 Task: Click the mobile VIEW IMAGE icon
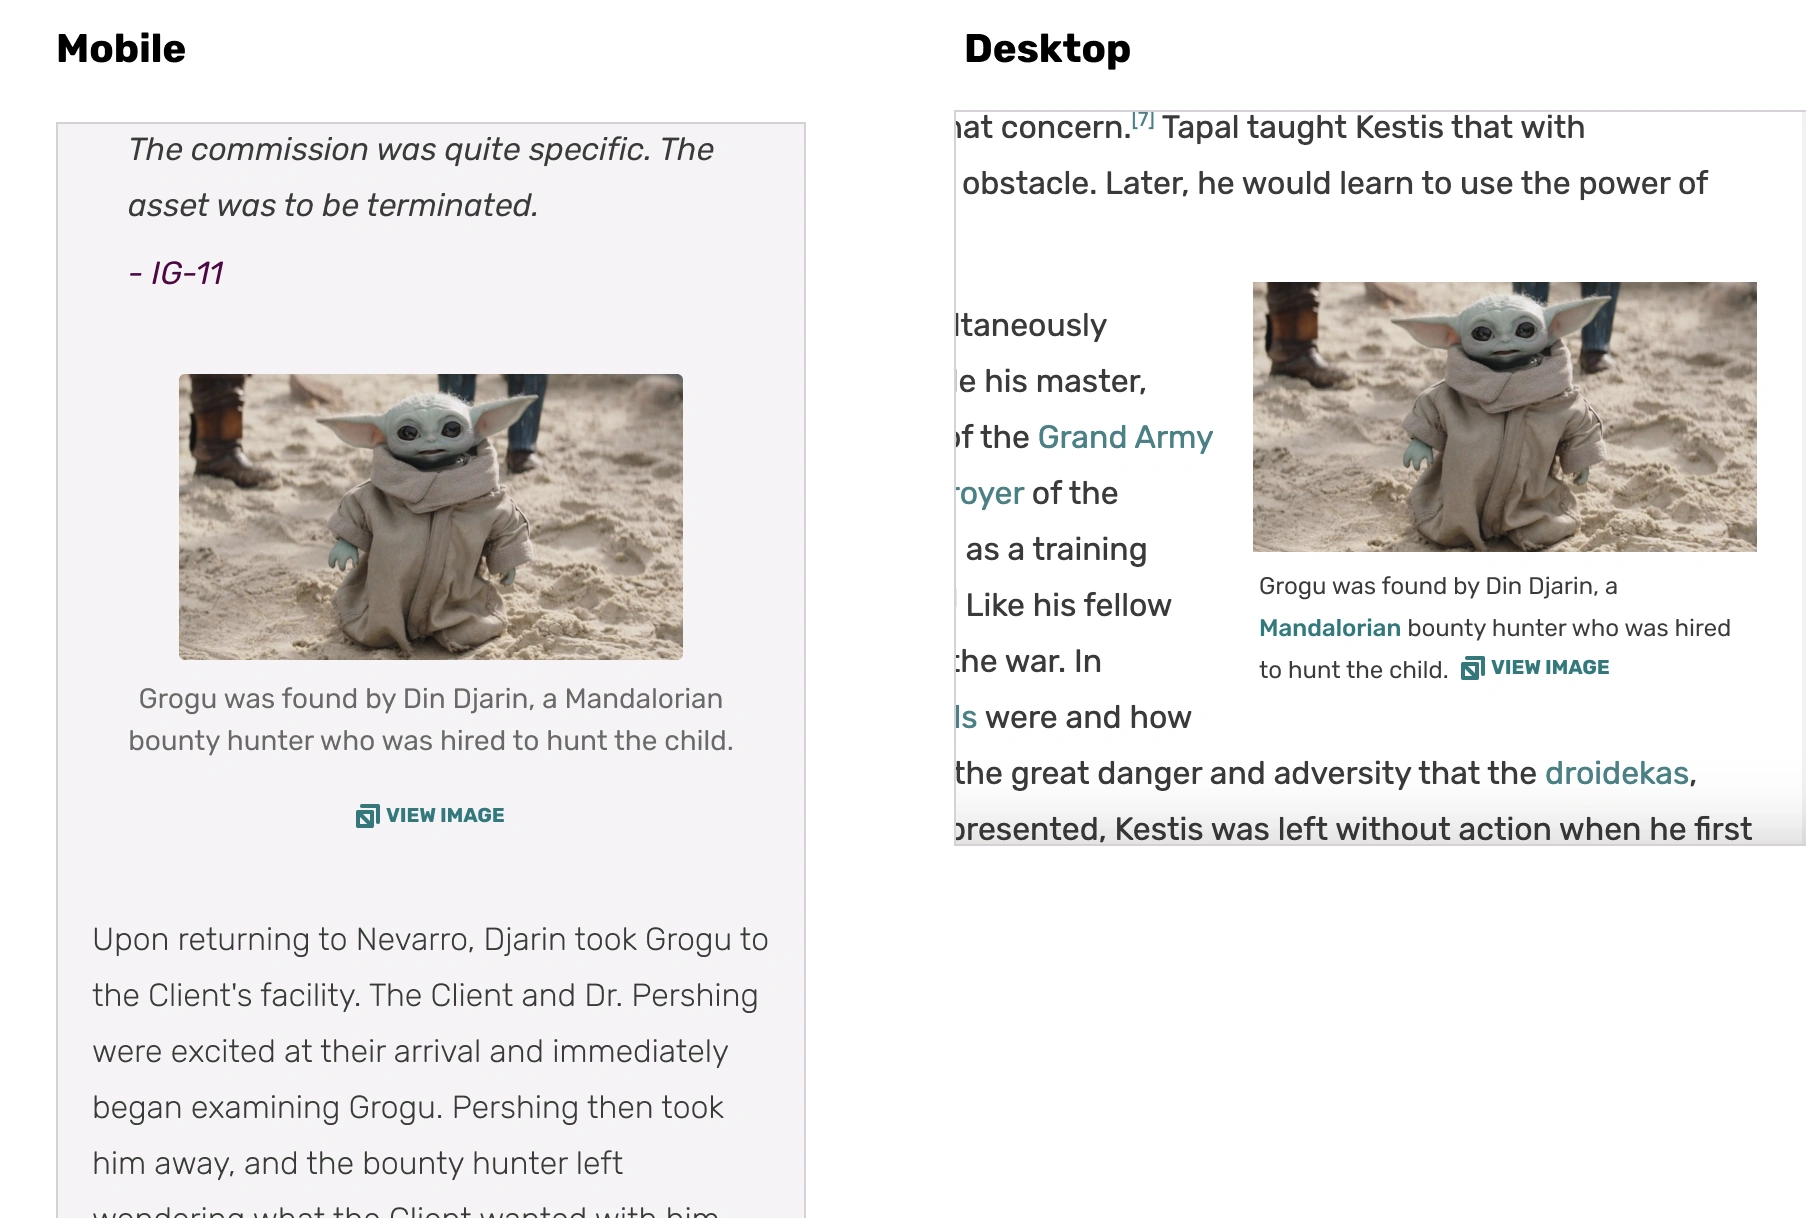[367, 816]
